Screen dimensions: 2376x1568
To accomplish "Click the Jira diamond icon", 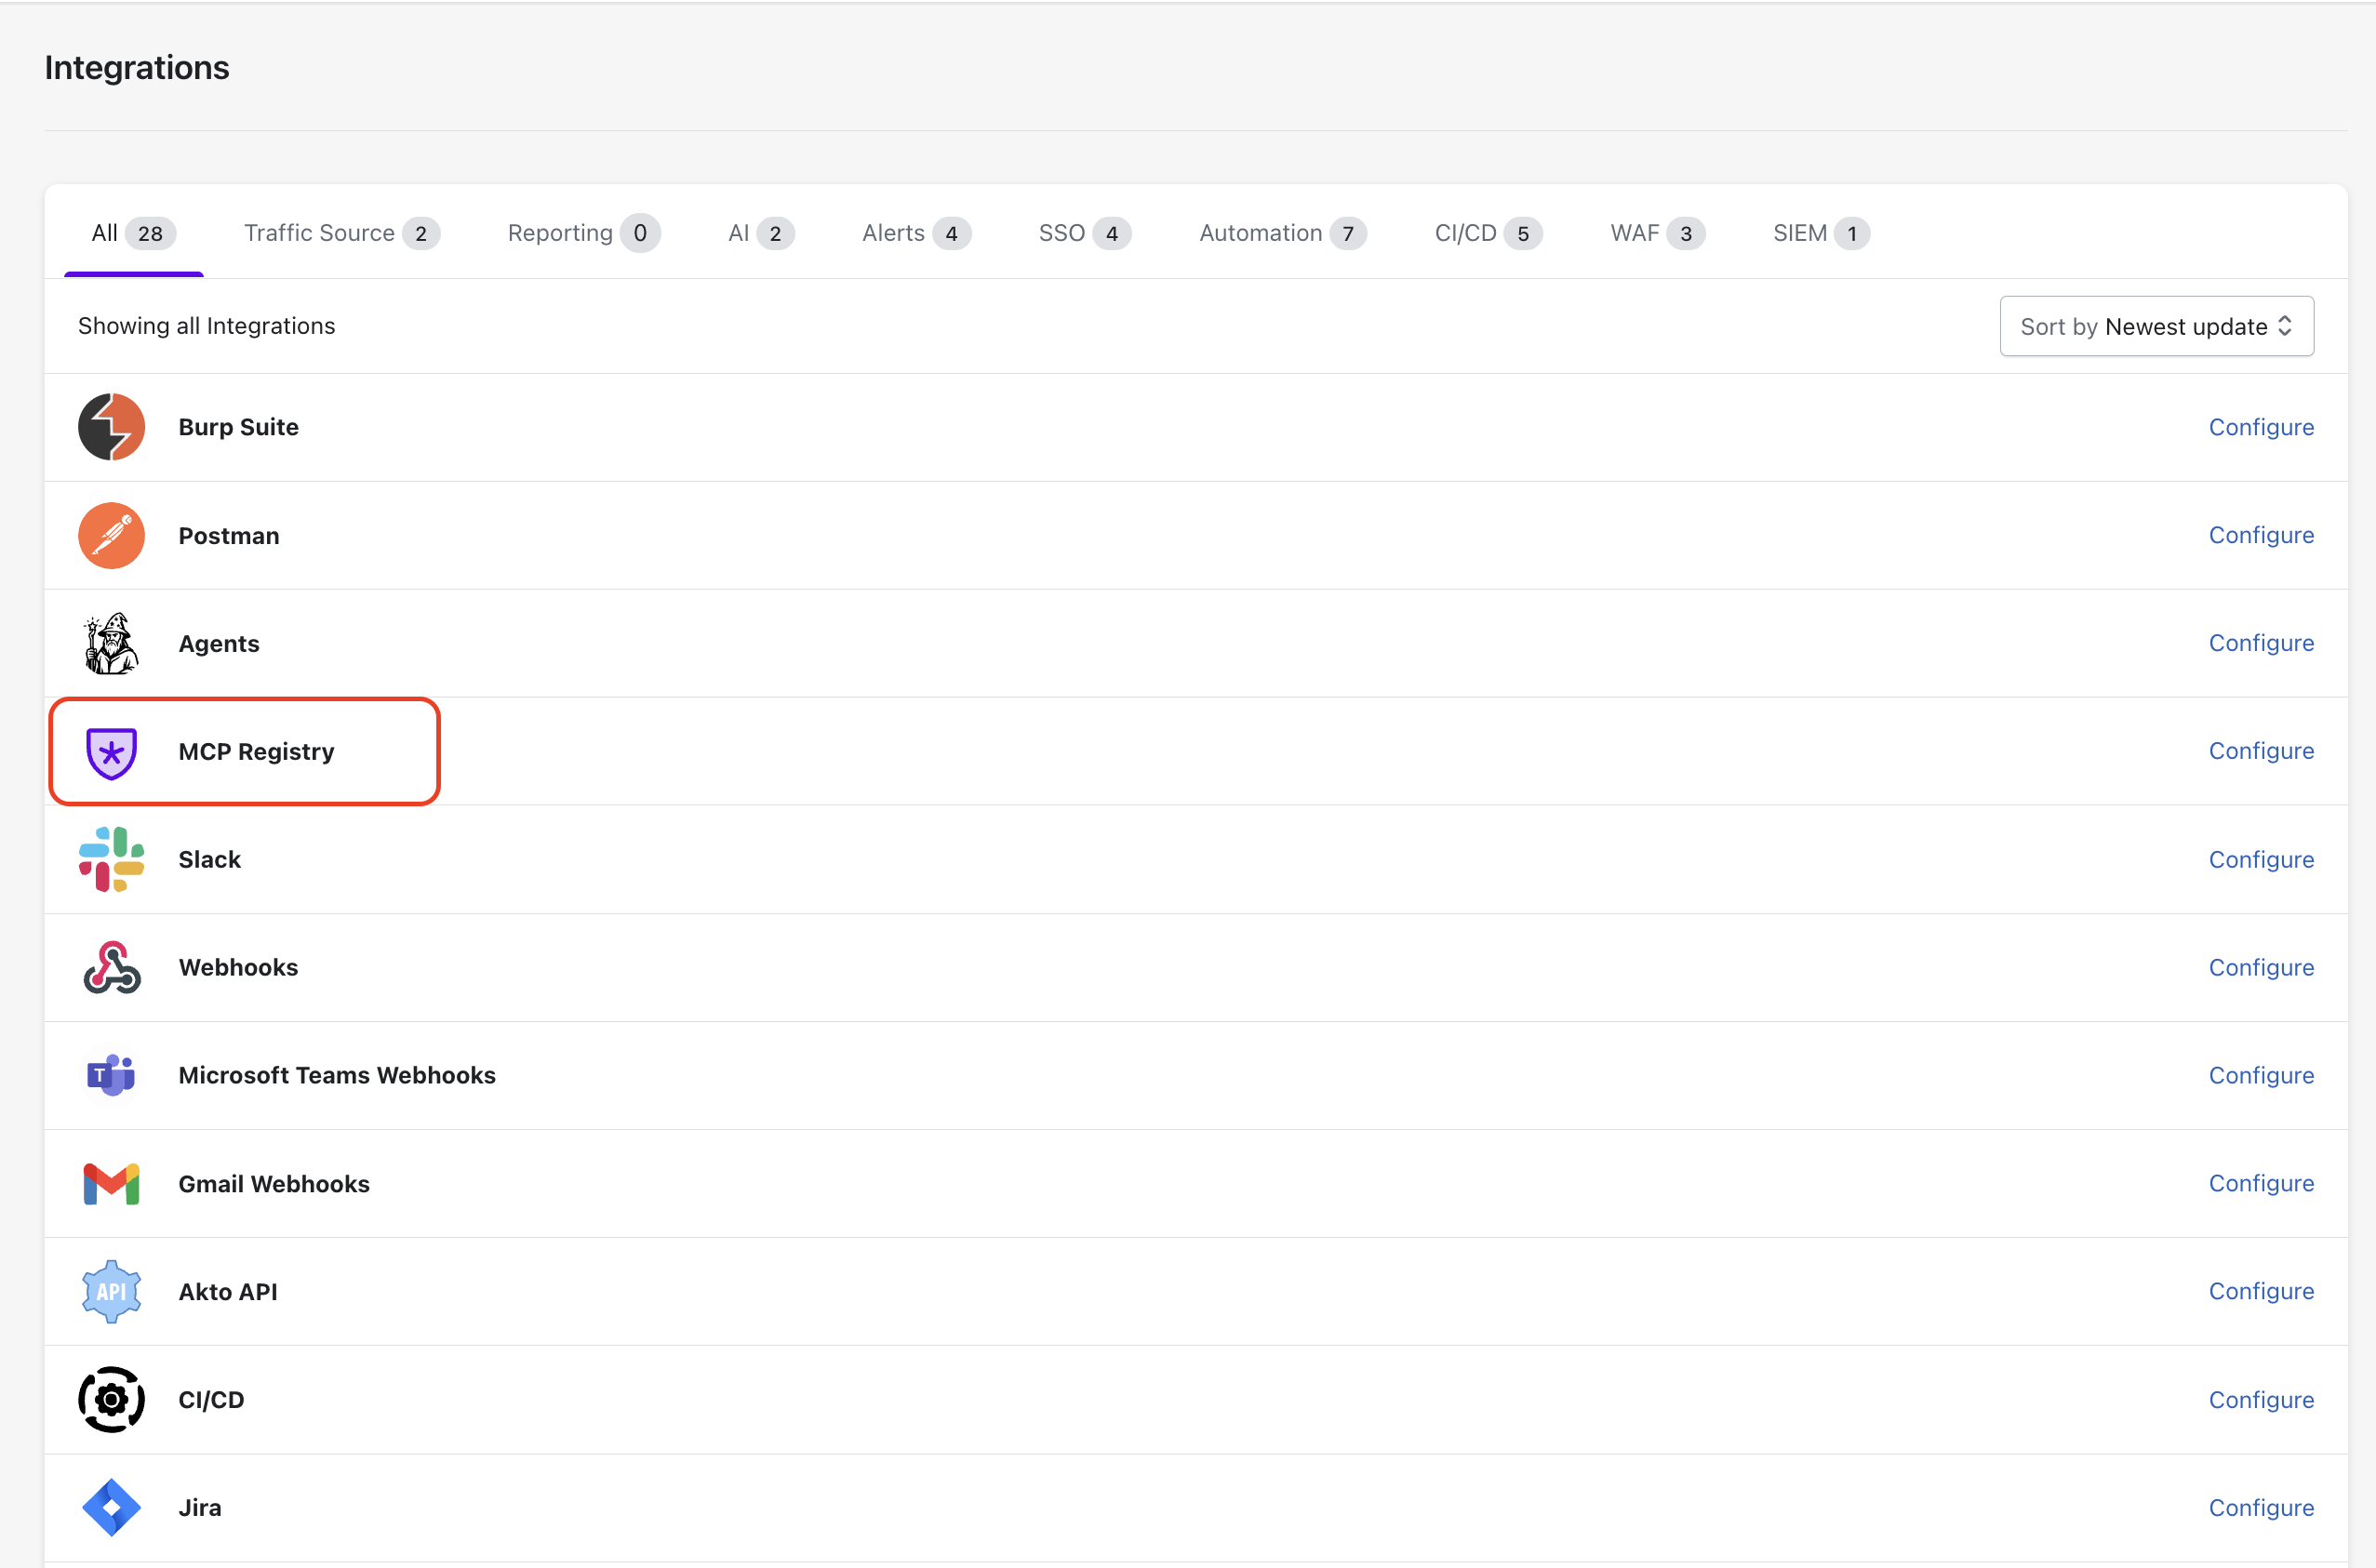I will coord(111,1507).
